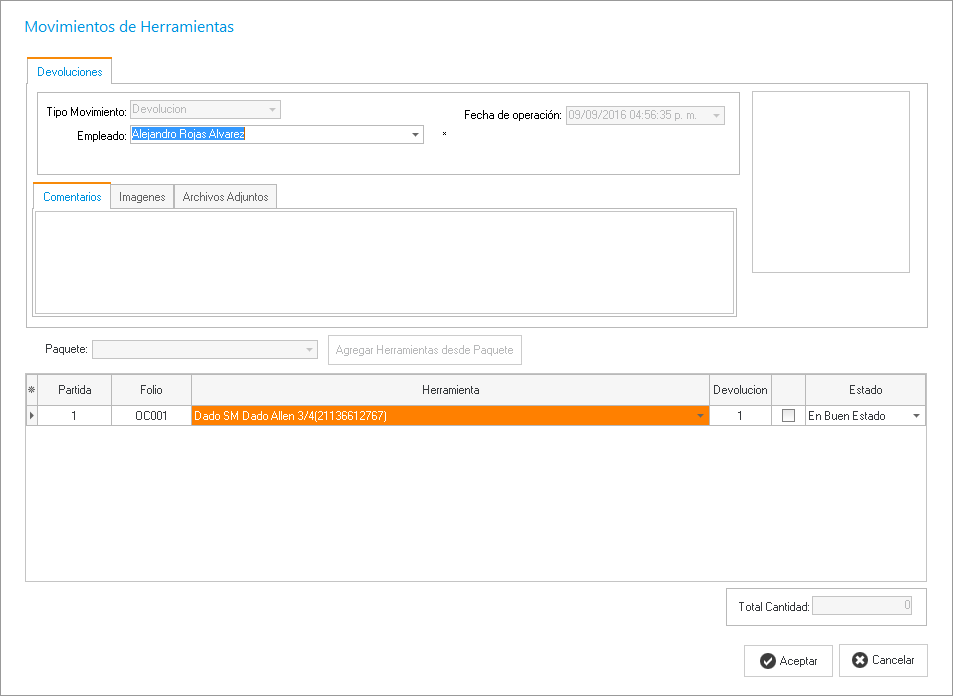Click the Folio column header
The image size is (953, 696).
pyautogui.click(x=151, y=390)
